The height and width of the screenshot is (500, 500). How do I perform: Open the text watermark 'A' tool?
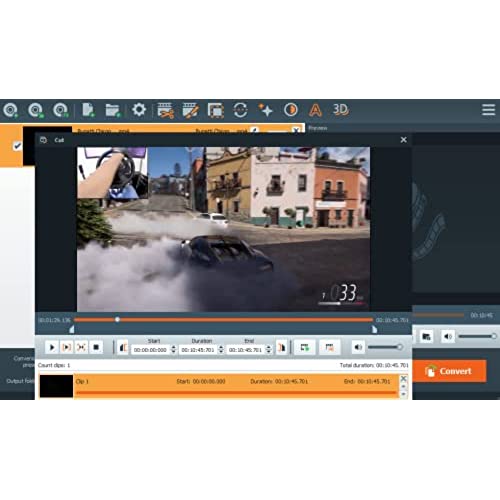(315, 110)
